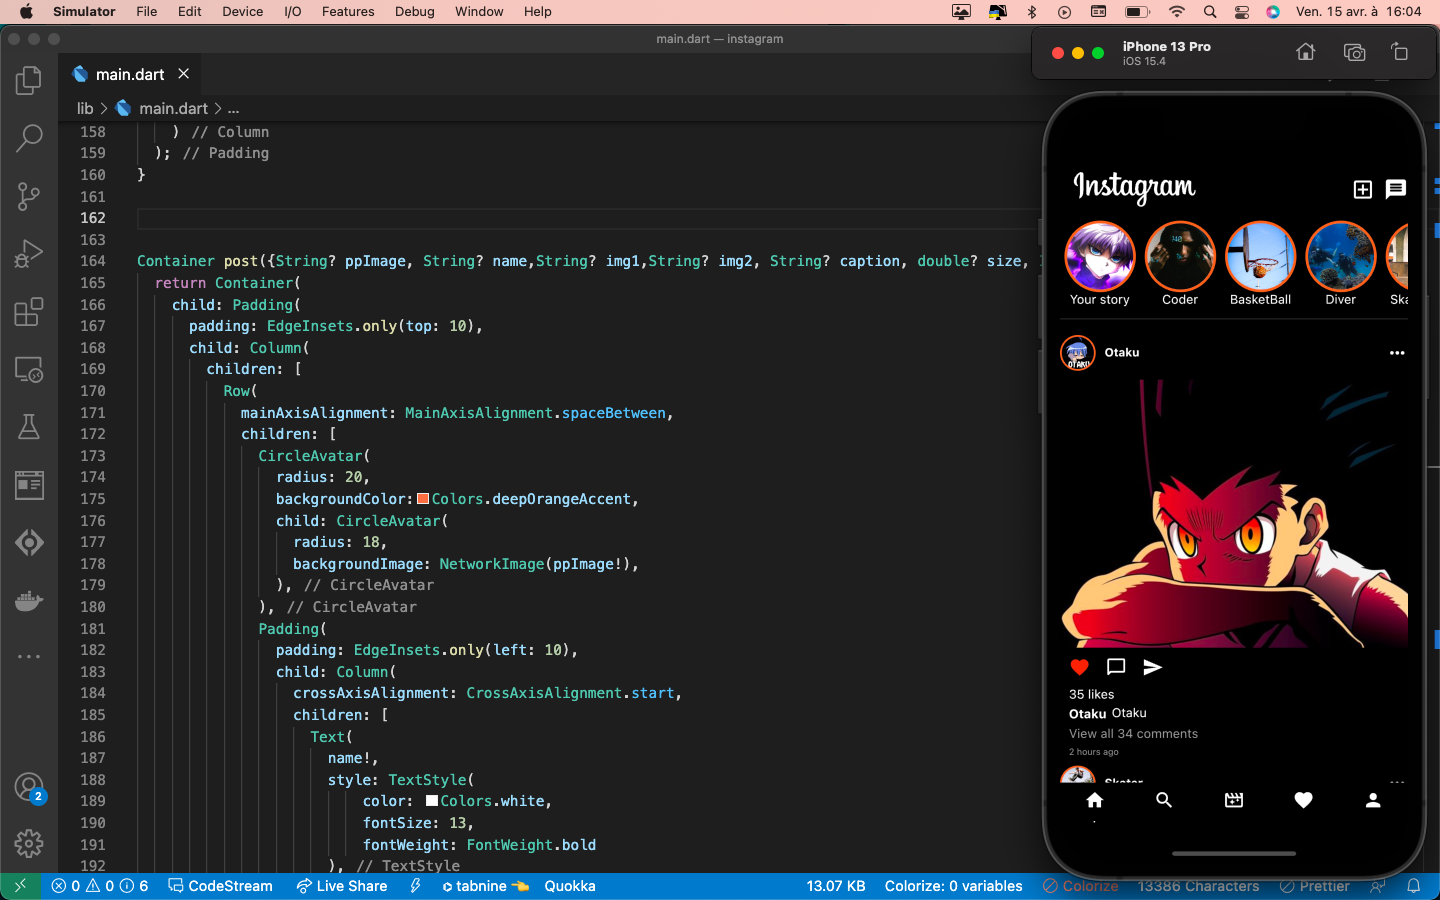Click Wi-Fi icon in menu bar
The height and width of the screenshot is (900, 1440).
(1177, 12)
